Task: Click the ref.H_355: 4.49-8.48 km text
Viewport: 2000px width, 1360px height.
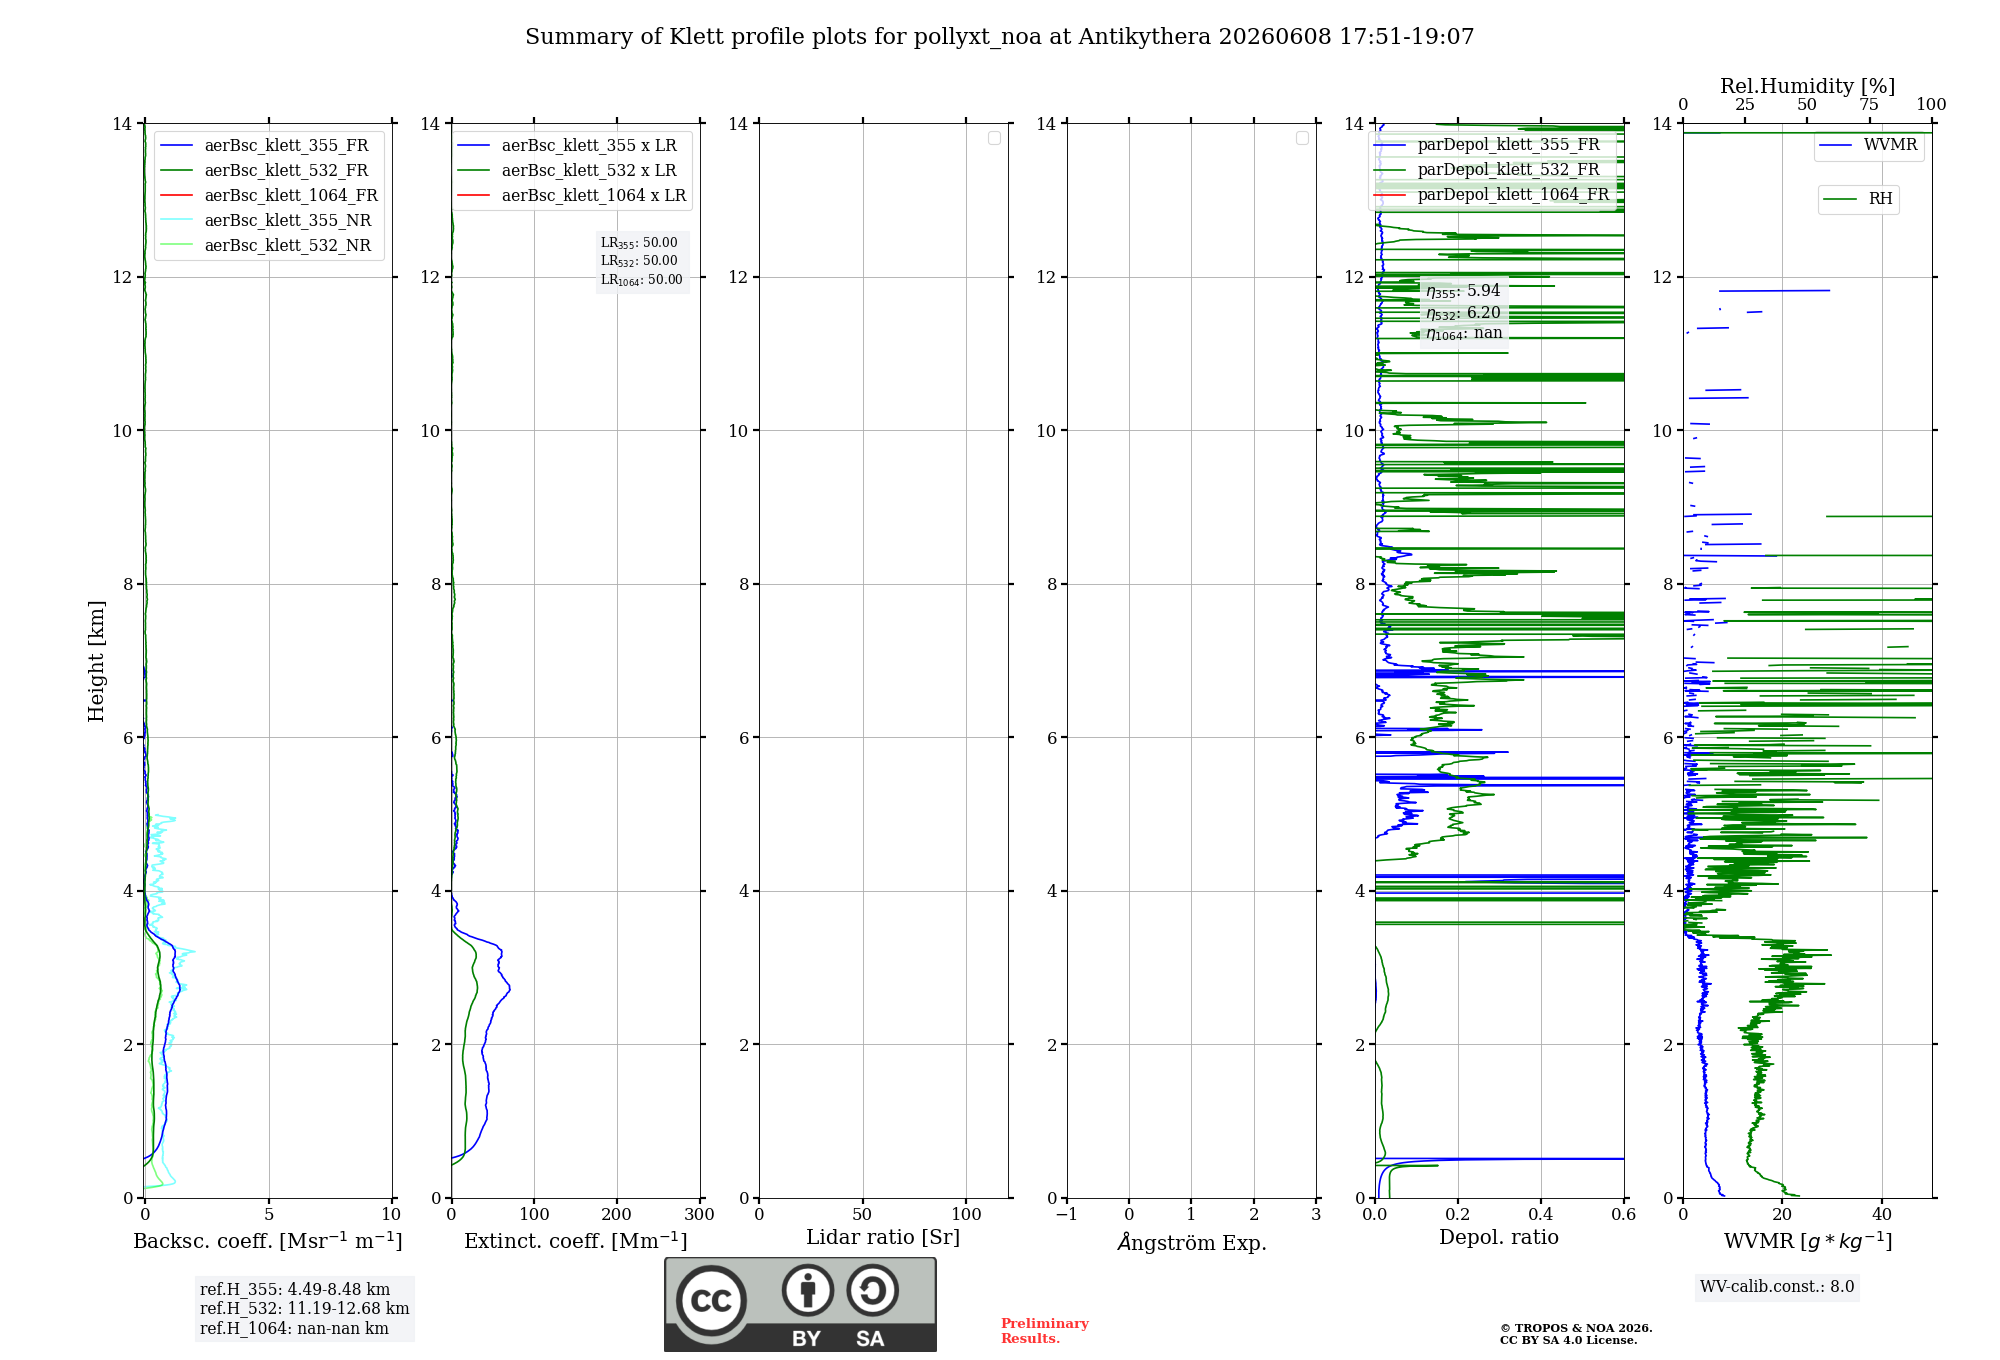Action: (295, 1290)
